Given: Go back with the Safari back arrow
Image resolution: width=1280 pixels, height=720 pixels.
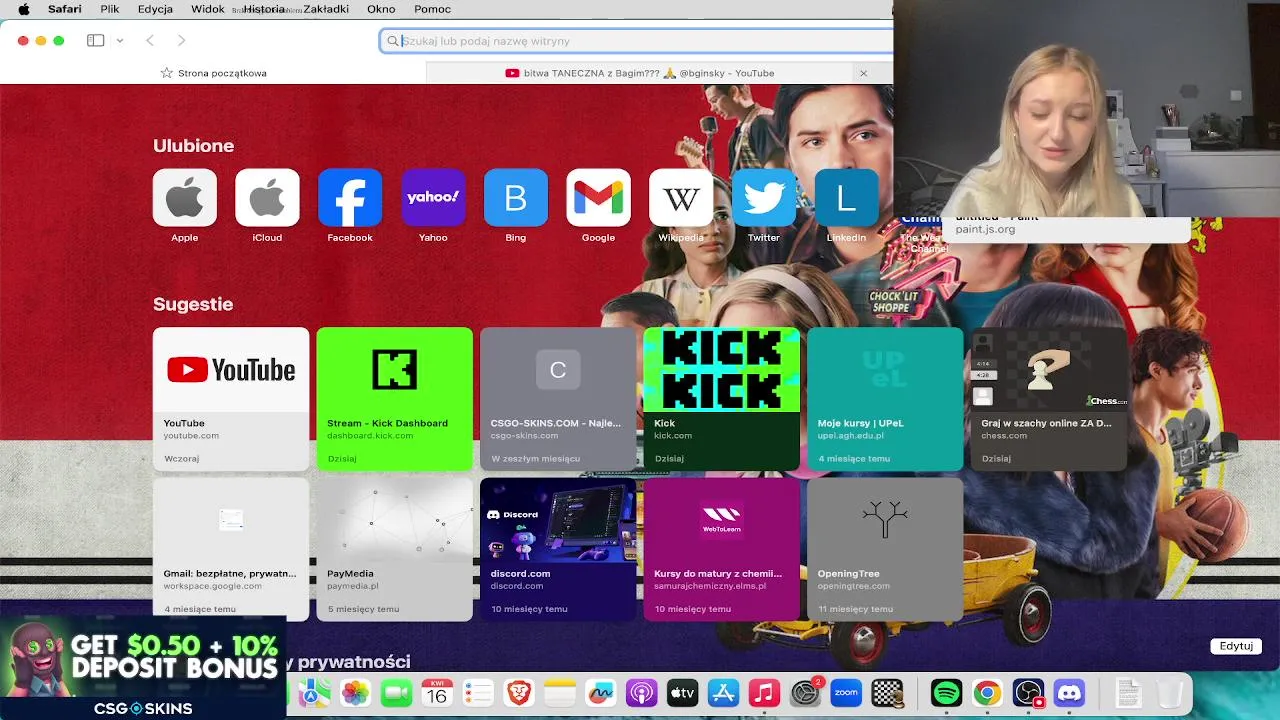Looking at the screenshot, I should point(150,41).
